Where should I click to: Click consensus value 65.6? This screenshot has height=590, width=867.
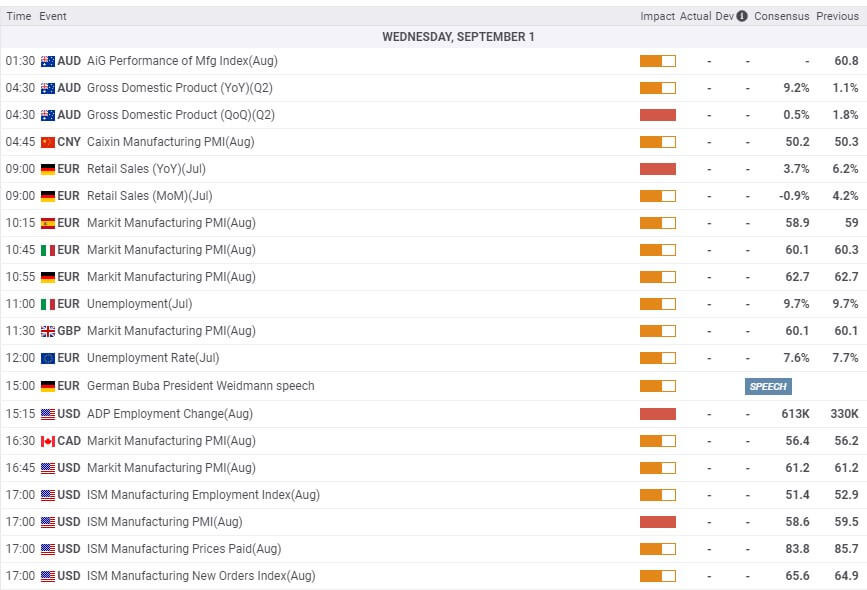pyautogui.click(x=797, y=576)
